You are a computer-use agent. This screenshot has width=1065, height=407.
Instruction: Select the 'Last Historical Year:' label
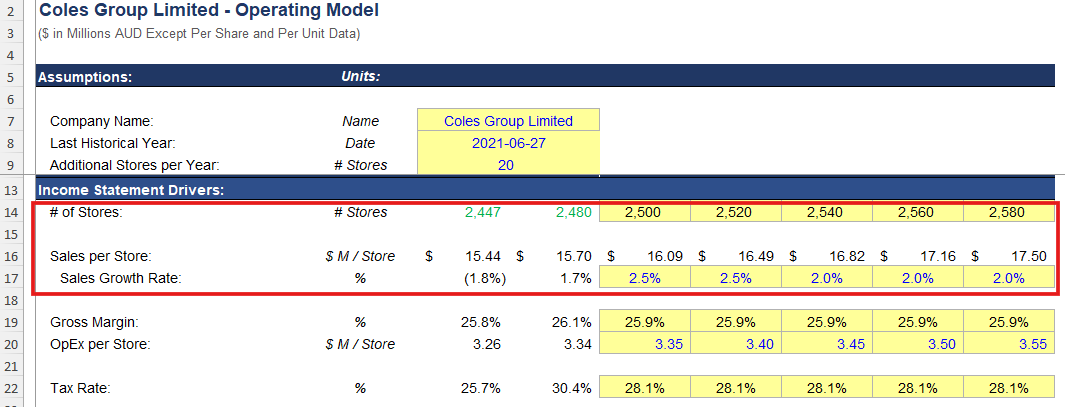point(113,143)
